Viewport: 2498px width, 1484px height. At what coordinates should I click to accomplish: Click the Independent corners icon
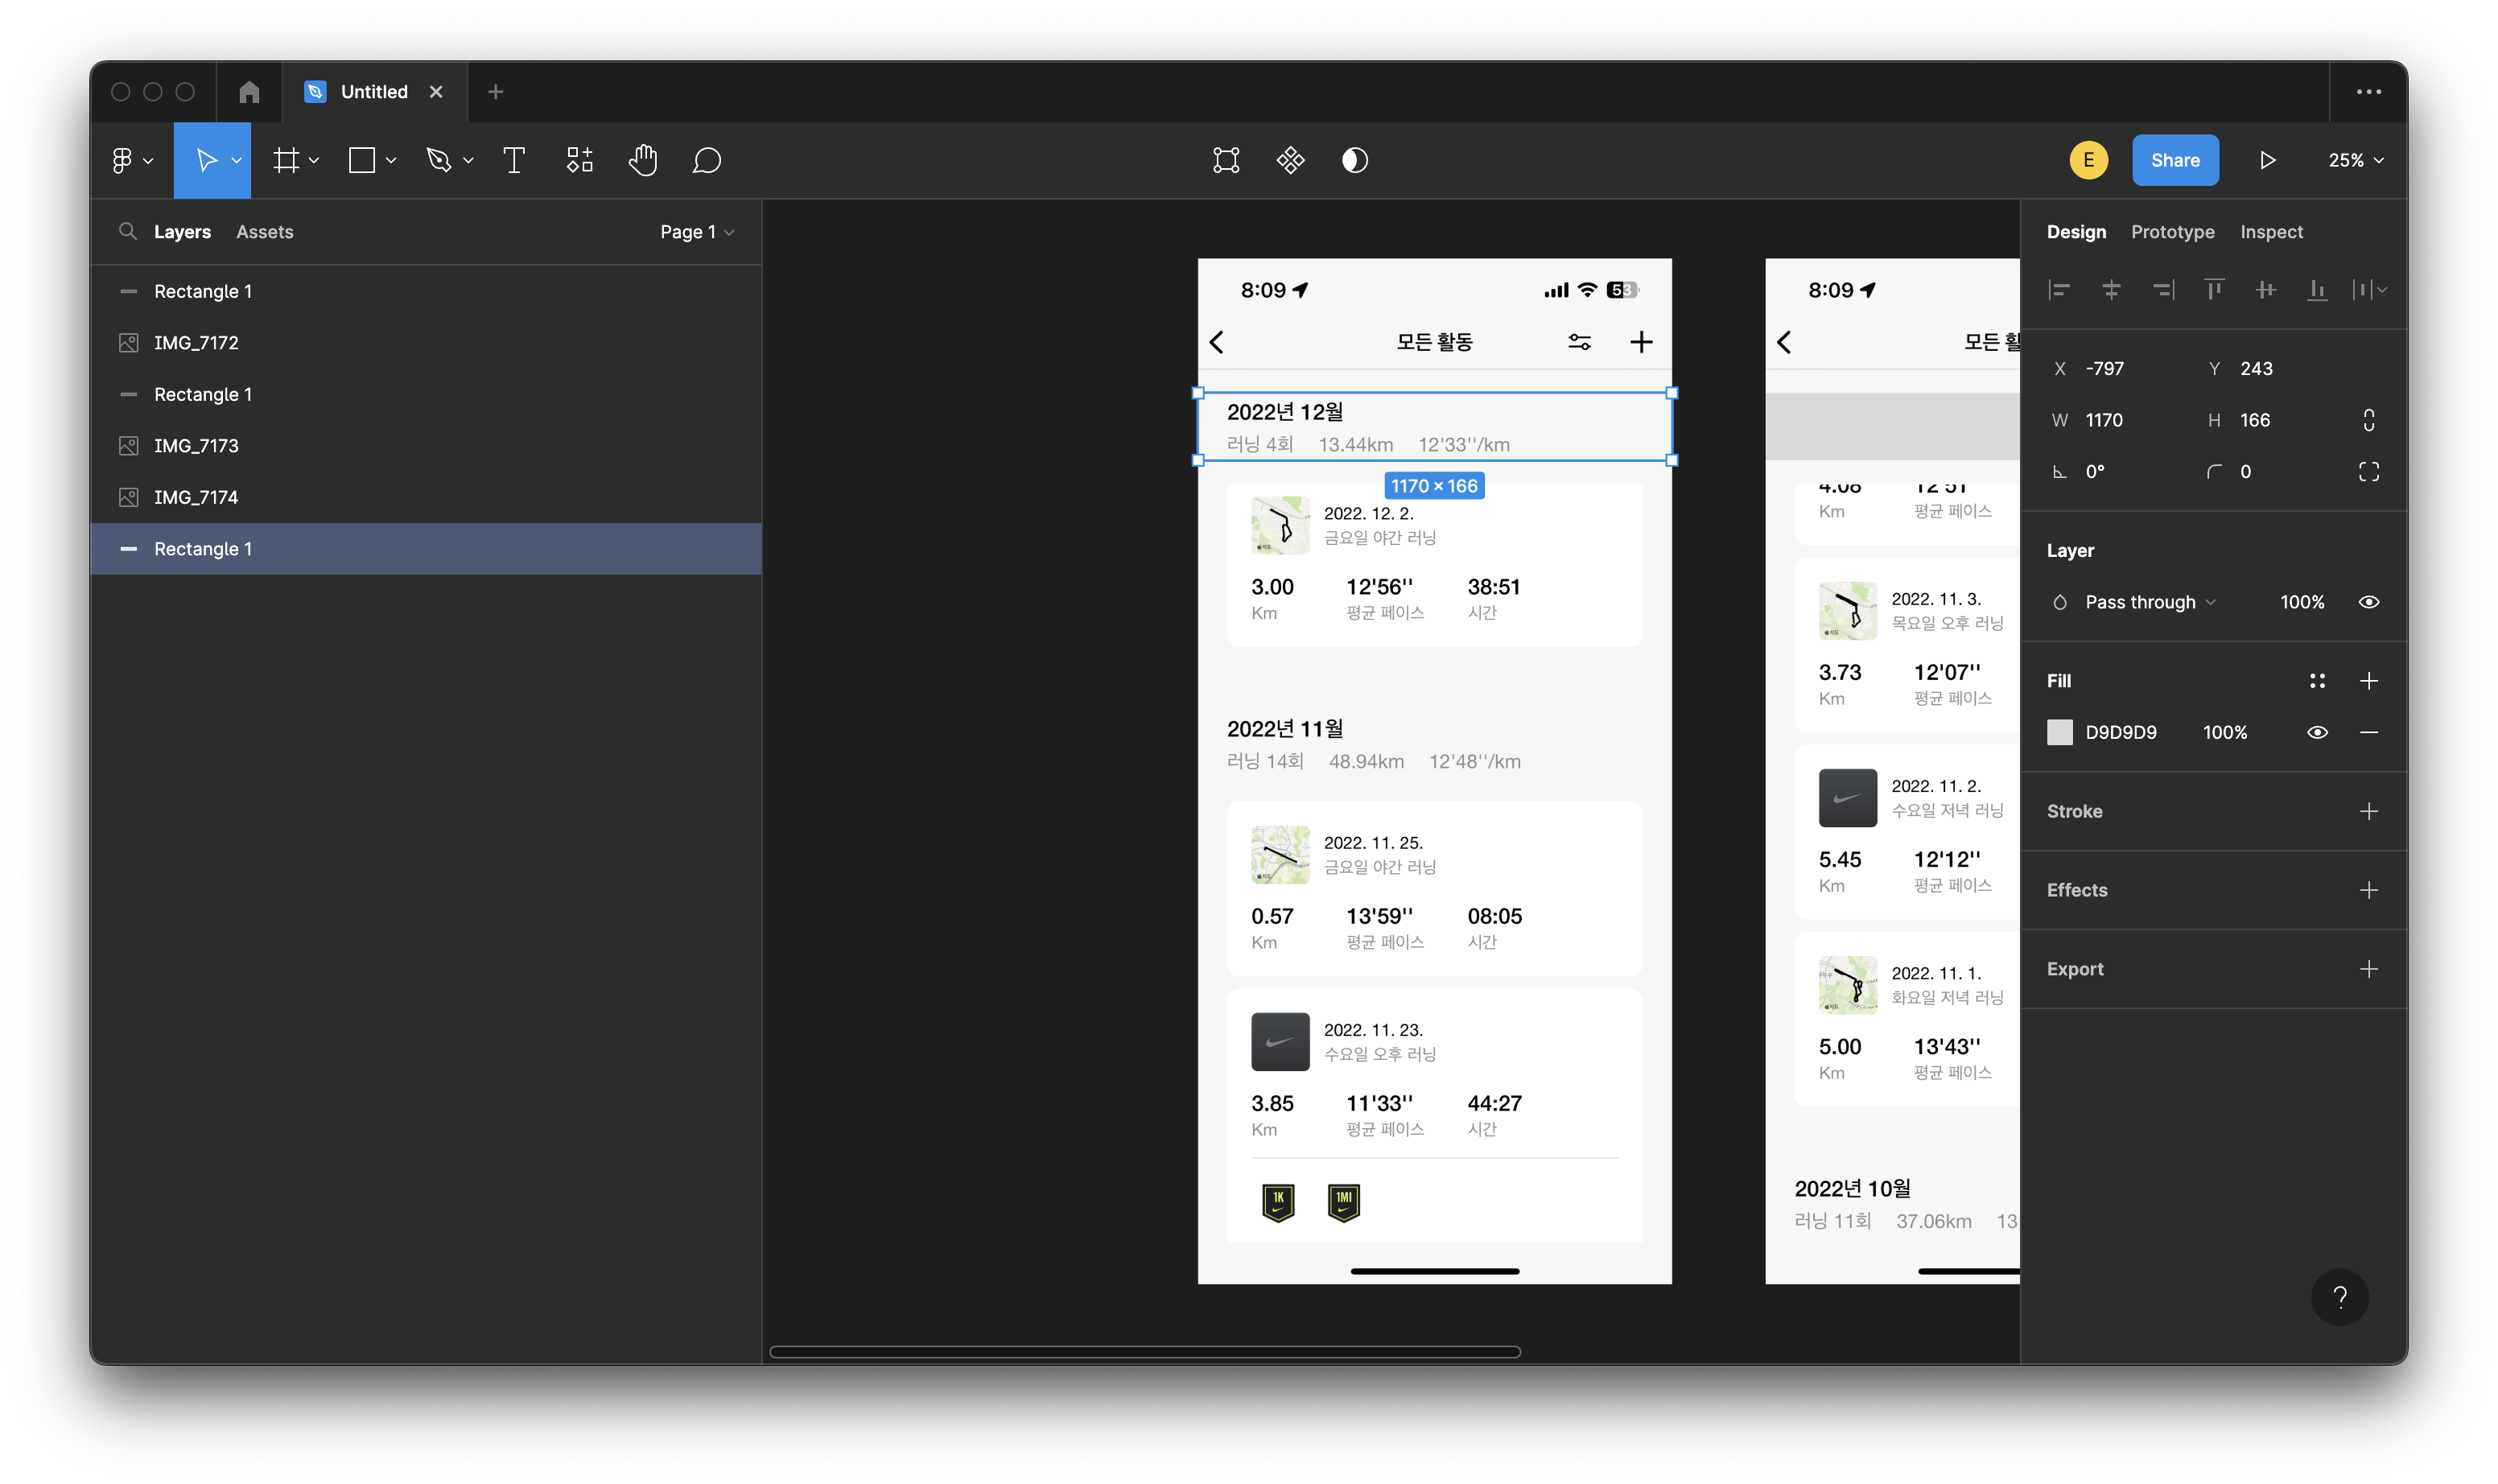(2368, 472)
